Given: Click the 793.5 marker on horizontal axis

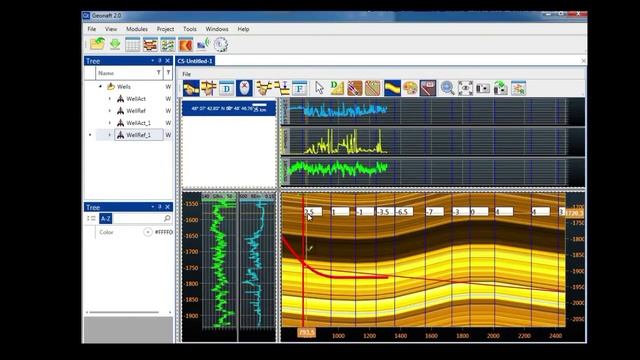Looking at the screenshot, I should [x=307, y=332].
